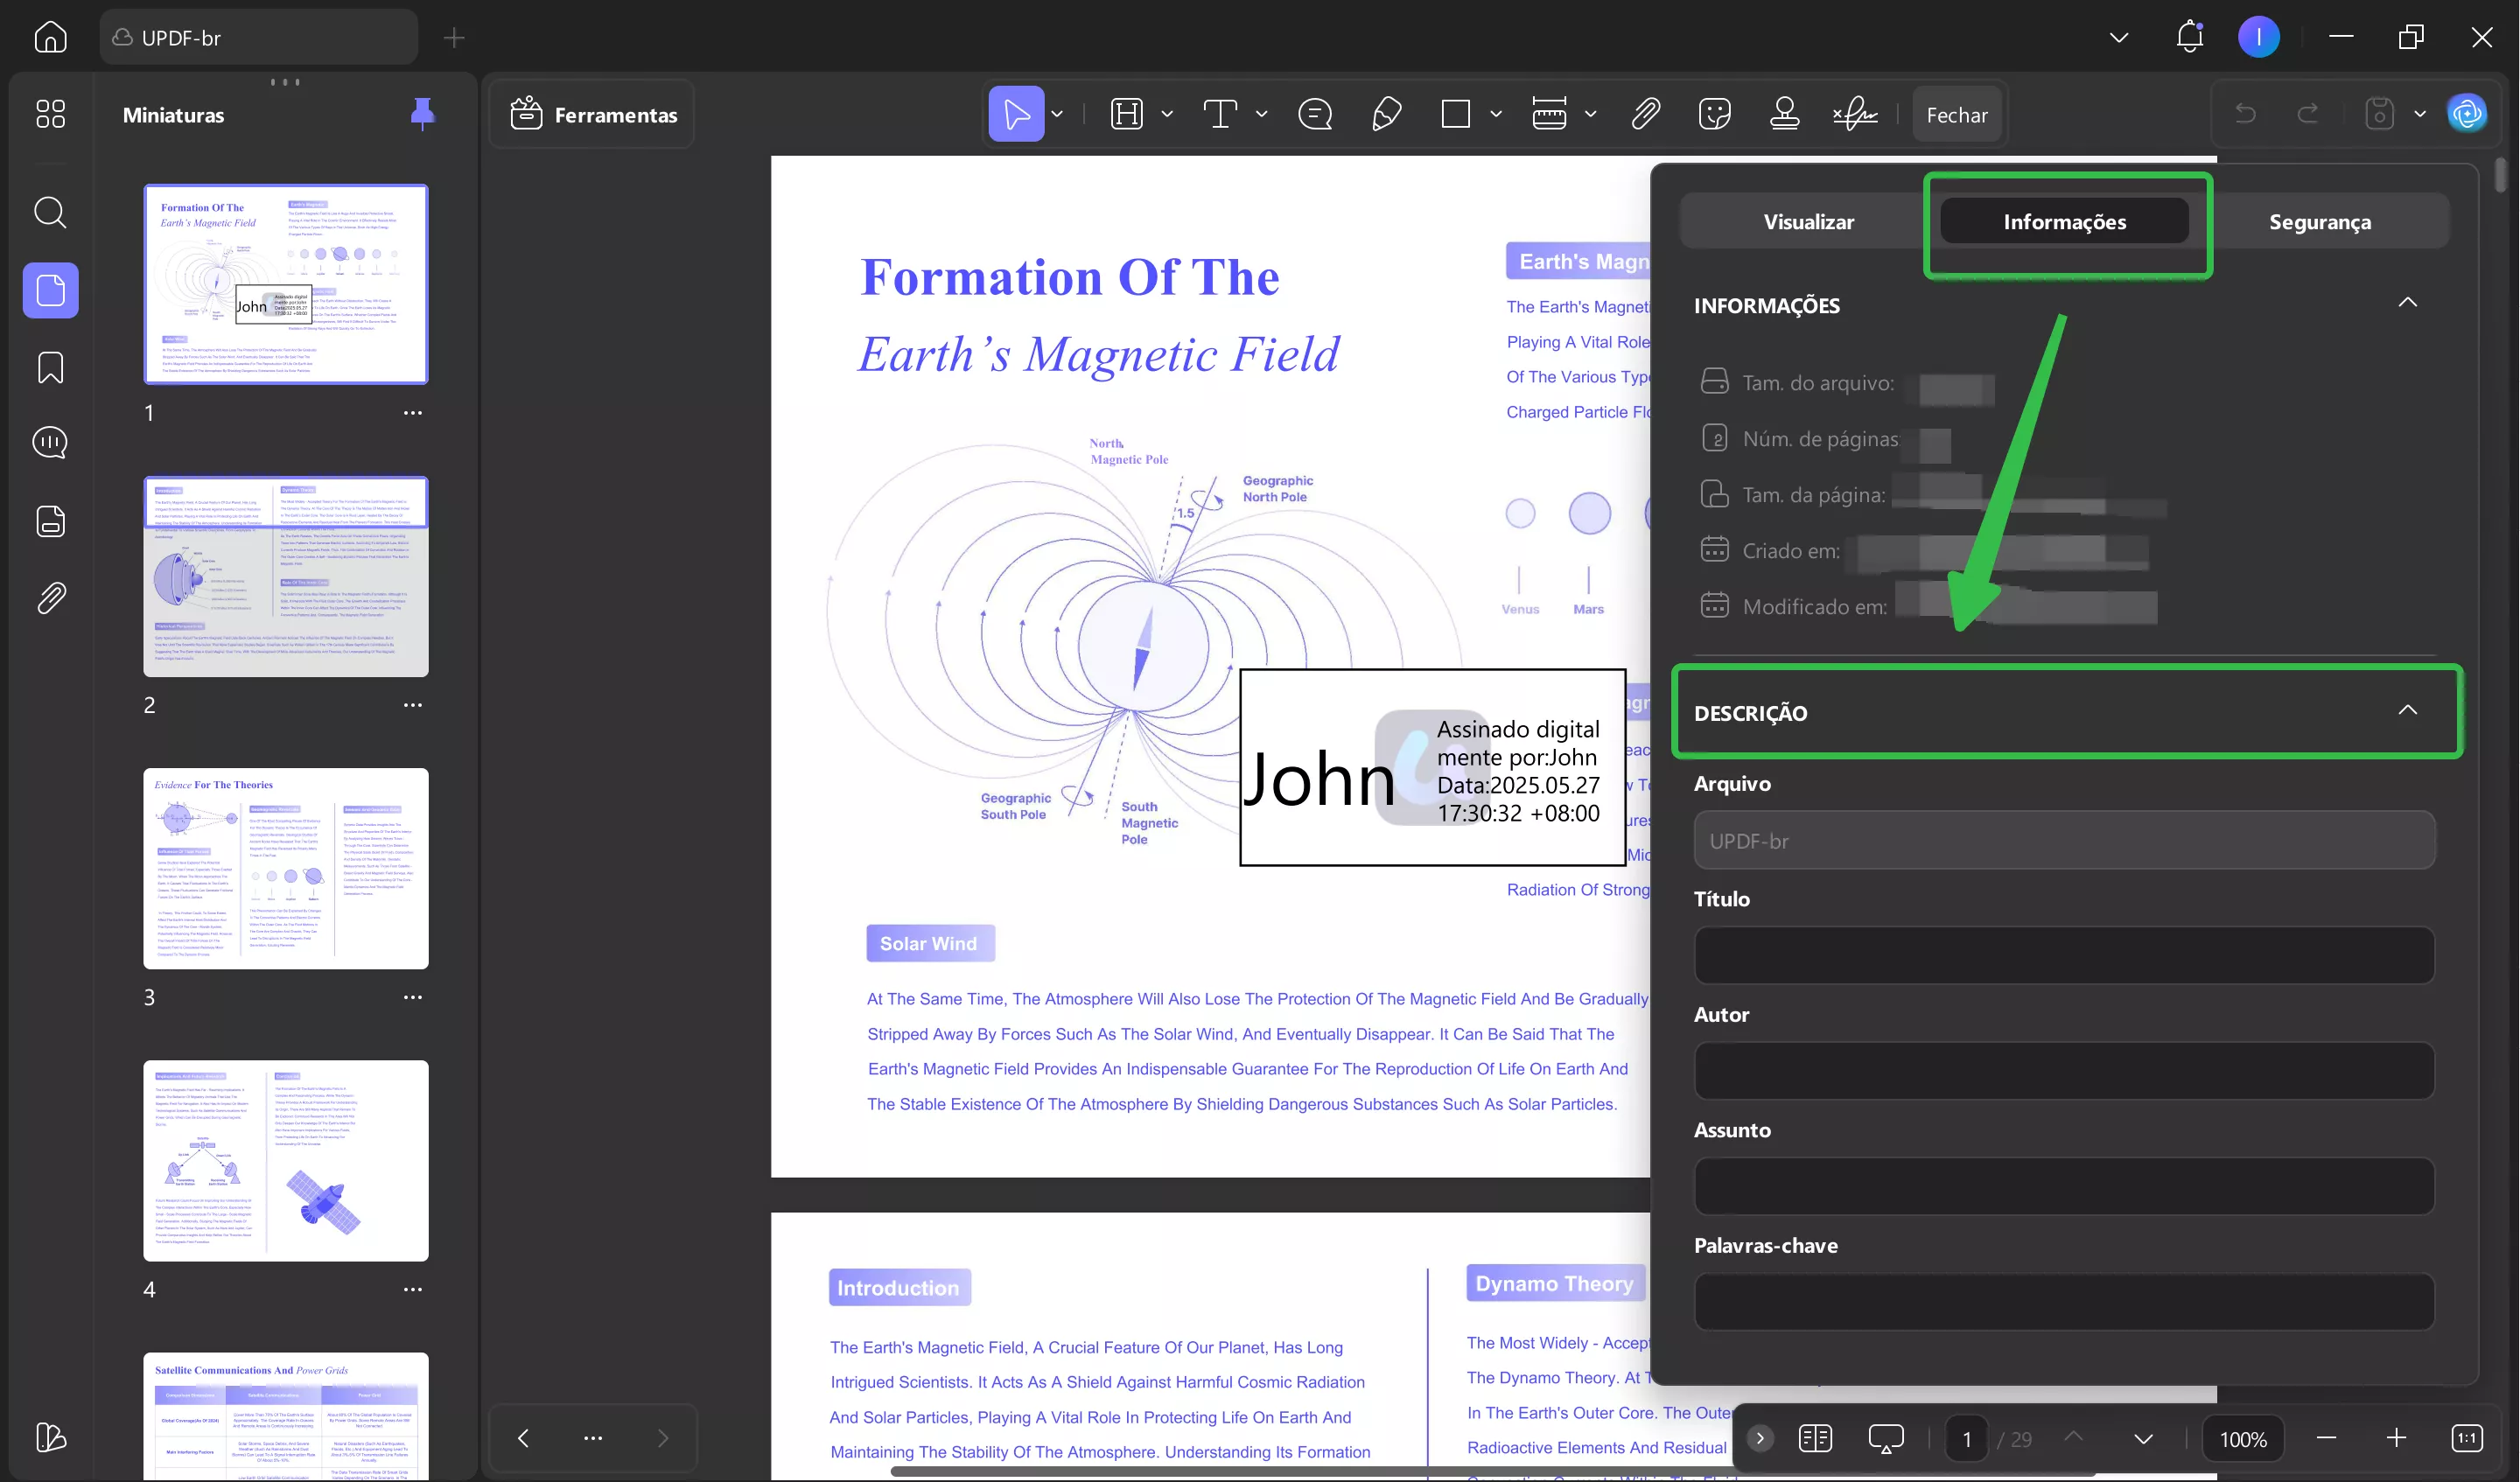This screenshot has width=2520, height=1482.
Task: Click the Ferramentas button
Action: coord(594,115)
